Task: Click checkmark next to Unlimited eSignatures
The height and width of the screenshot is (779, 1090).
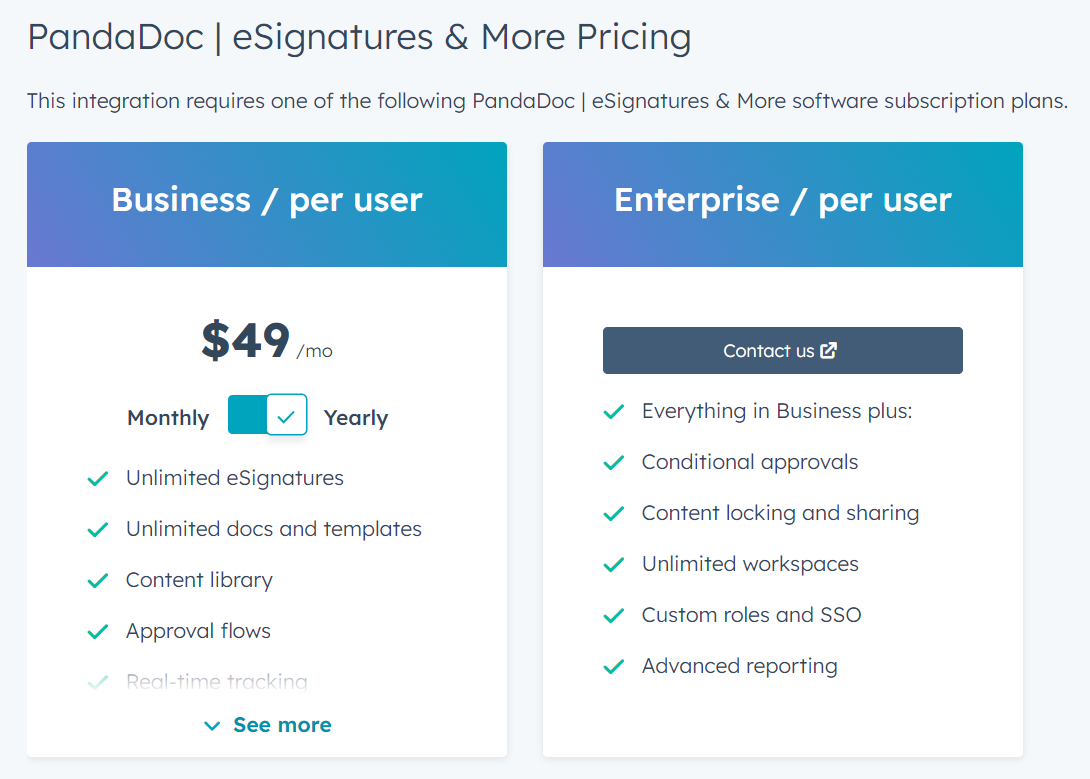Action: coord(98,479)
